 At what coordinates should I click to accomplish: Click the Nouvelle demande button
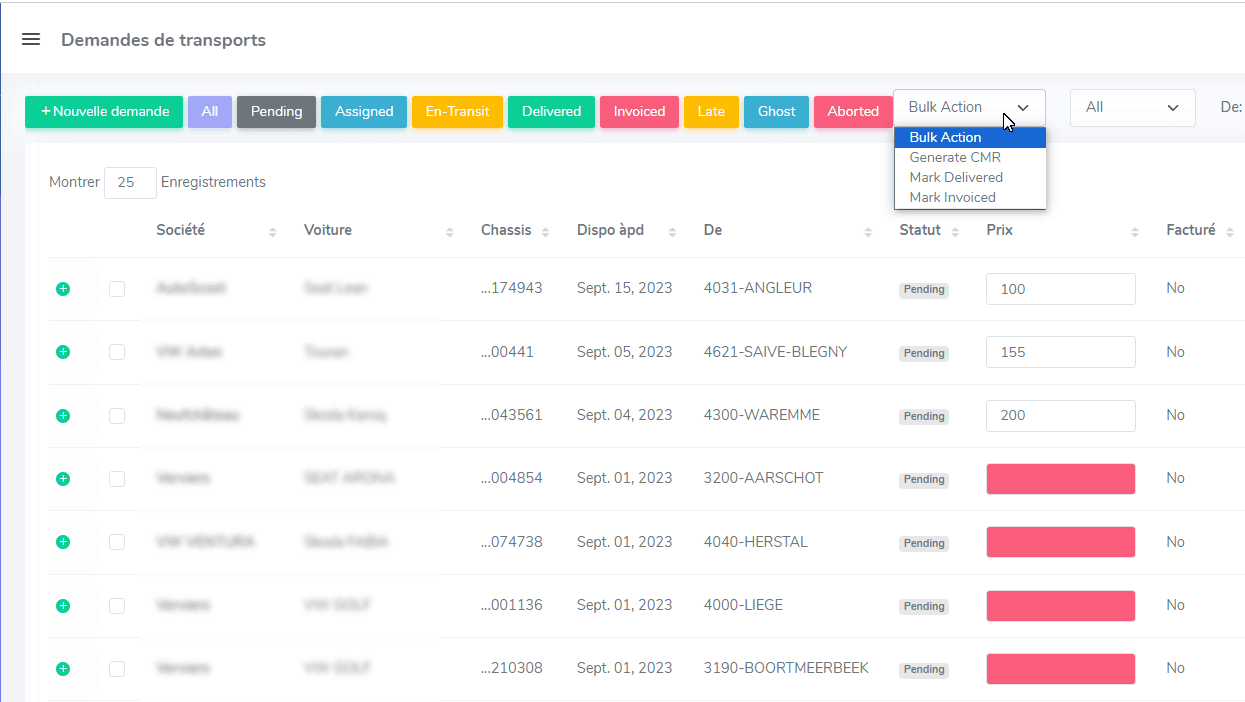click(104, 112)
